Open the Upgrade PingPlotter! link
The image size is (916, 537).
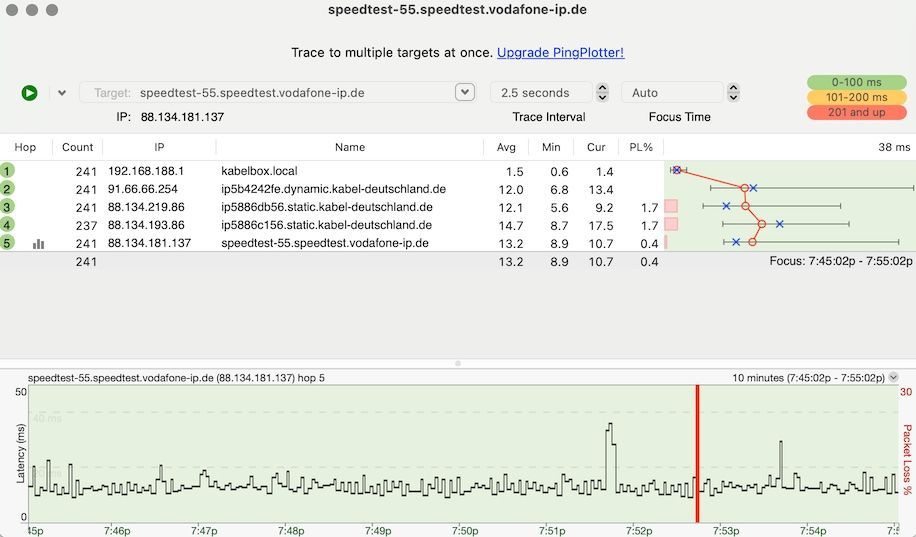coord(560,52)
